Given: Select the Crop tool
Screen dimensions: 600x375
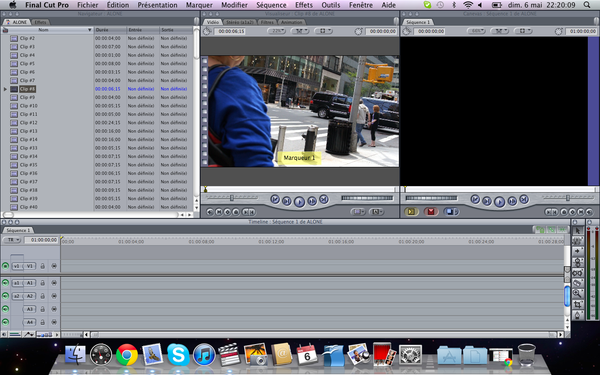Looking at the screenshot, I should point(577,304).
